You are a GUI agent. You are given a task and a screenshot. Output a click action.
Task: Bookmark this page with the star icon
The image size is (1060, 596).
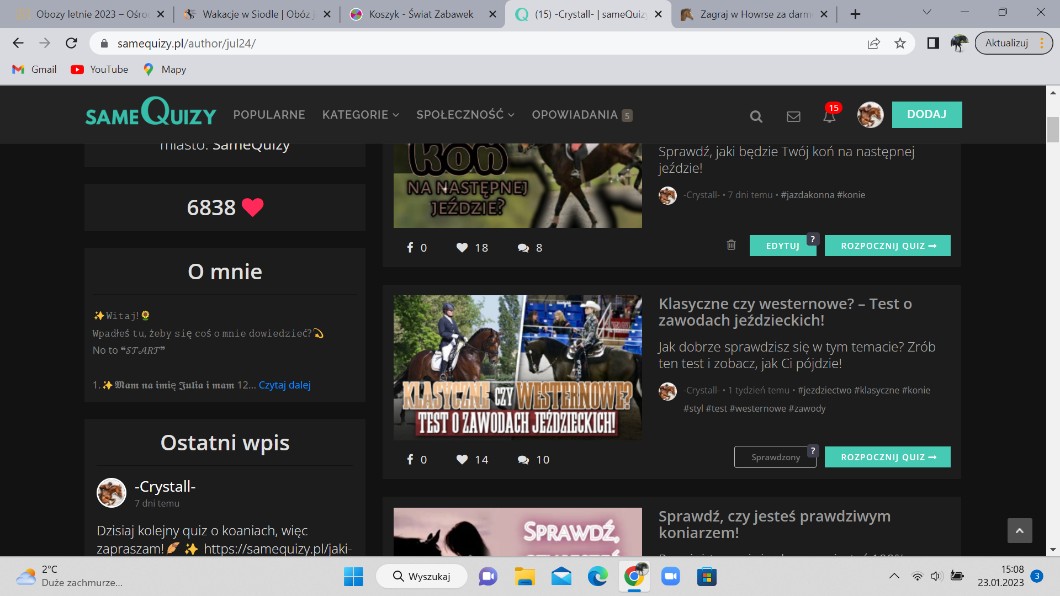click(x=900, y=43)
